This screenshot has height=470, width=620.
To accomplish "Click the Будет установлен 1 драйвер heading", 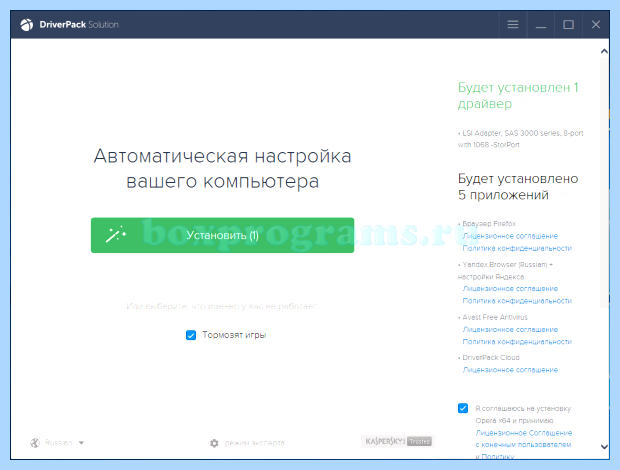I will 518,95.
